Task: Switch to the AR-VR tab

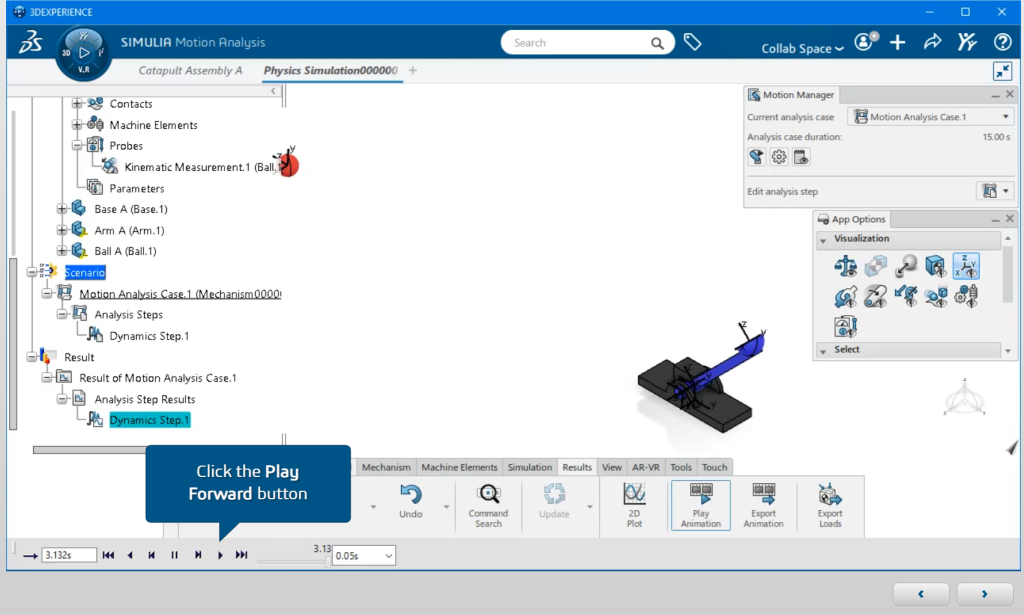Action: (645, 467)
